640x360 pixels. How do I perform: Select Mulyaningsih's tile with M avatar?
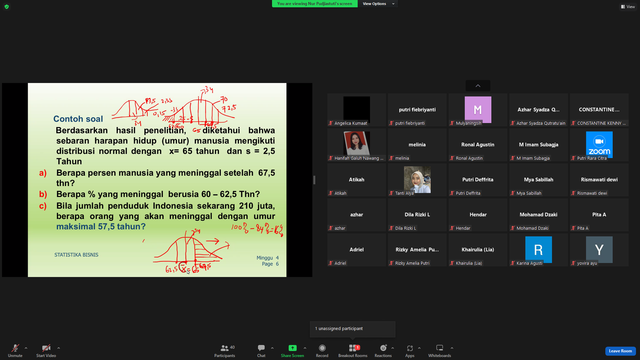(478, 109)
